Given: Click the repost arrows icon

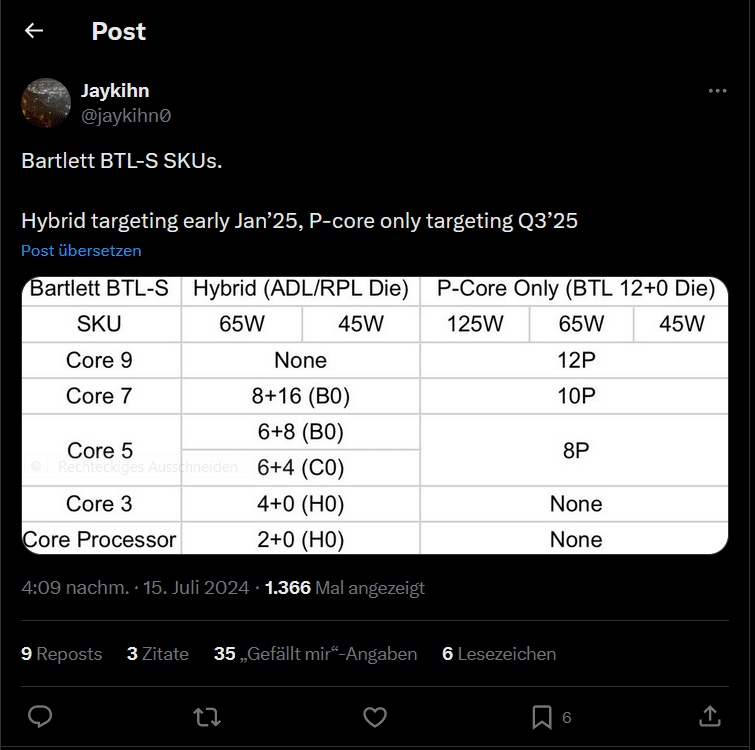Looking at the screenshot, I should click(x=207, y=716).
